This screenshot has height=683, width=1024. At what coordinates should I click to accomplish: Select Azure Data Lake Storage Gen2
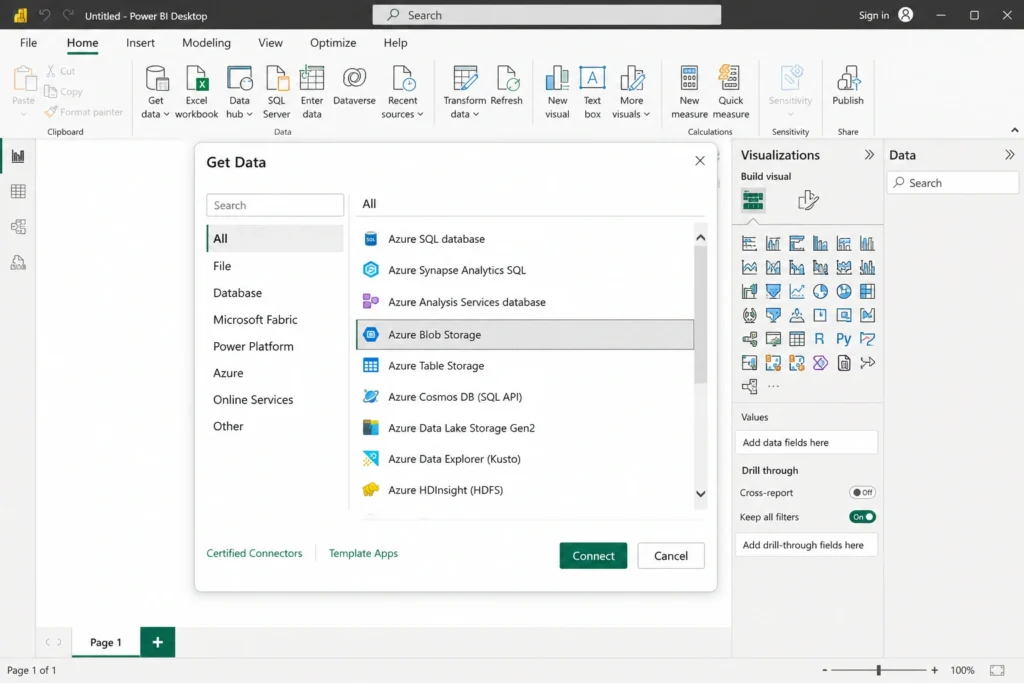click(525, 428)
